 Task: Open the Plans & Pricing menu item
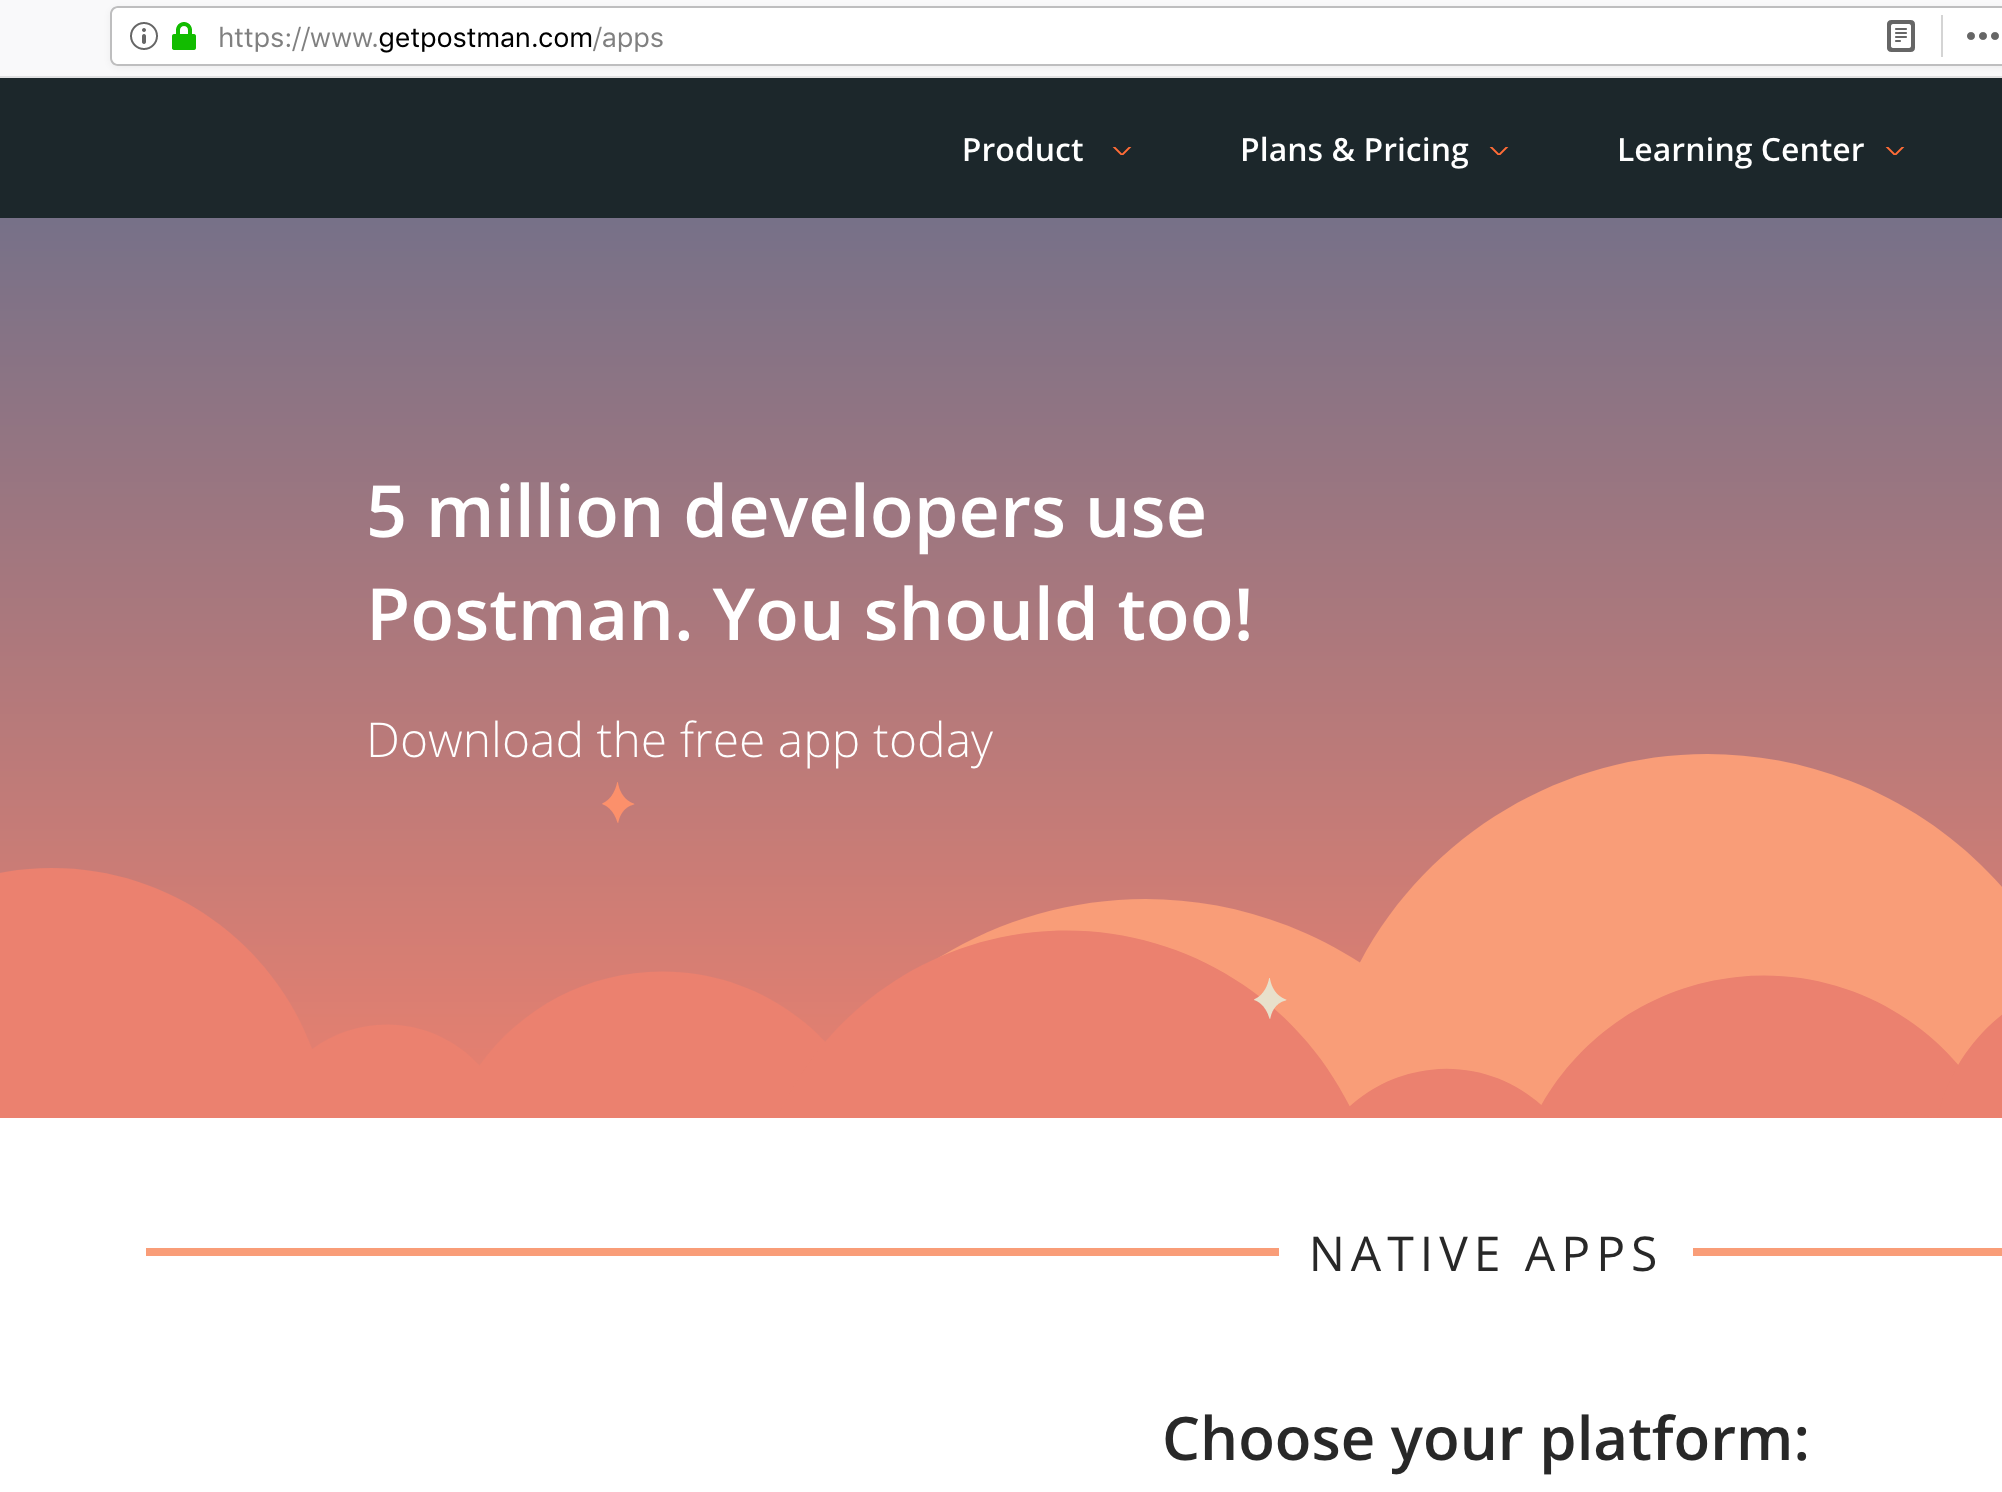point(1354,150)
